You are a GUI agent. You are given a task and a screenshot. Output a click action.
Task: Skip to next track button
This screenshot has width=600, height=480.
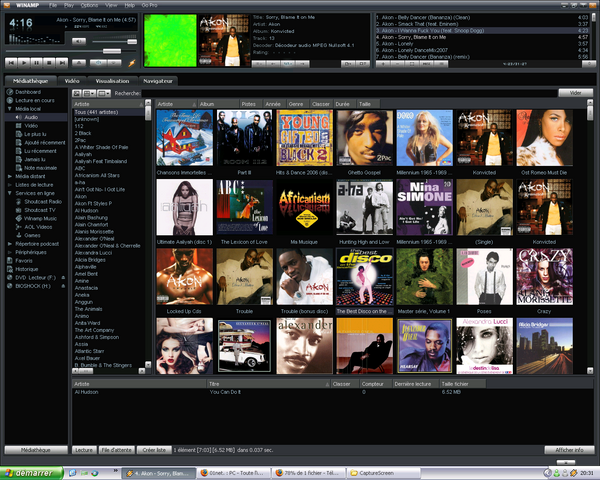[x=62, y=62]
